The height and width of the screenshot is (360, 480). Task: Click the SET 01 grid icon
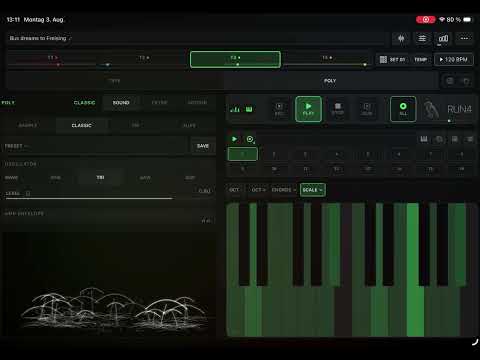coord(383,59)
